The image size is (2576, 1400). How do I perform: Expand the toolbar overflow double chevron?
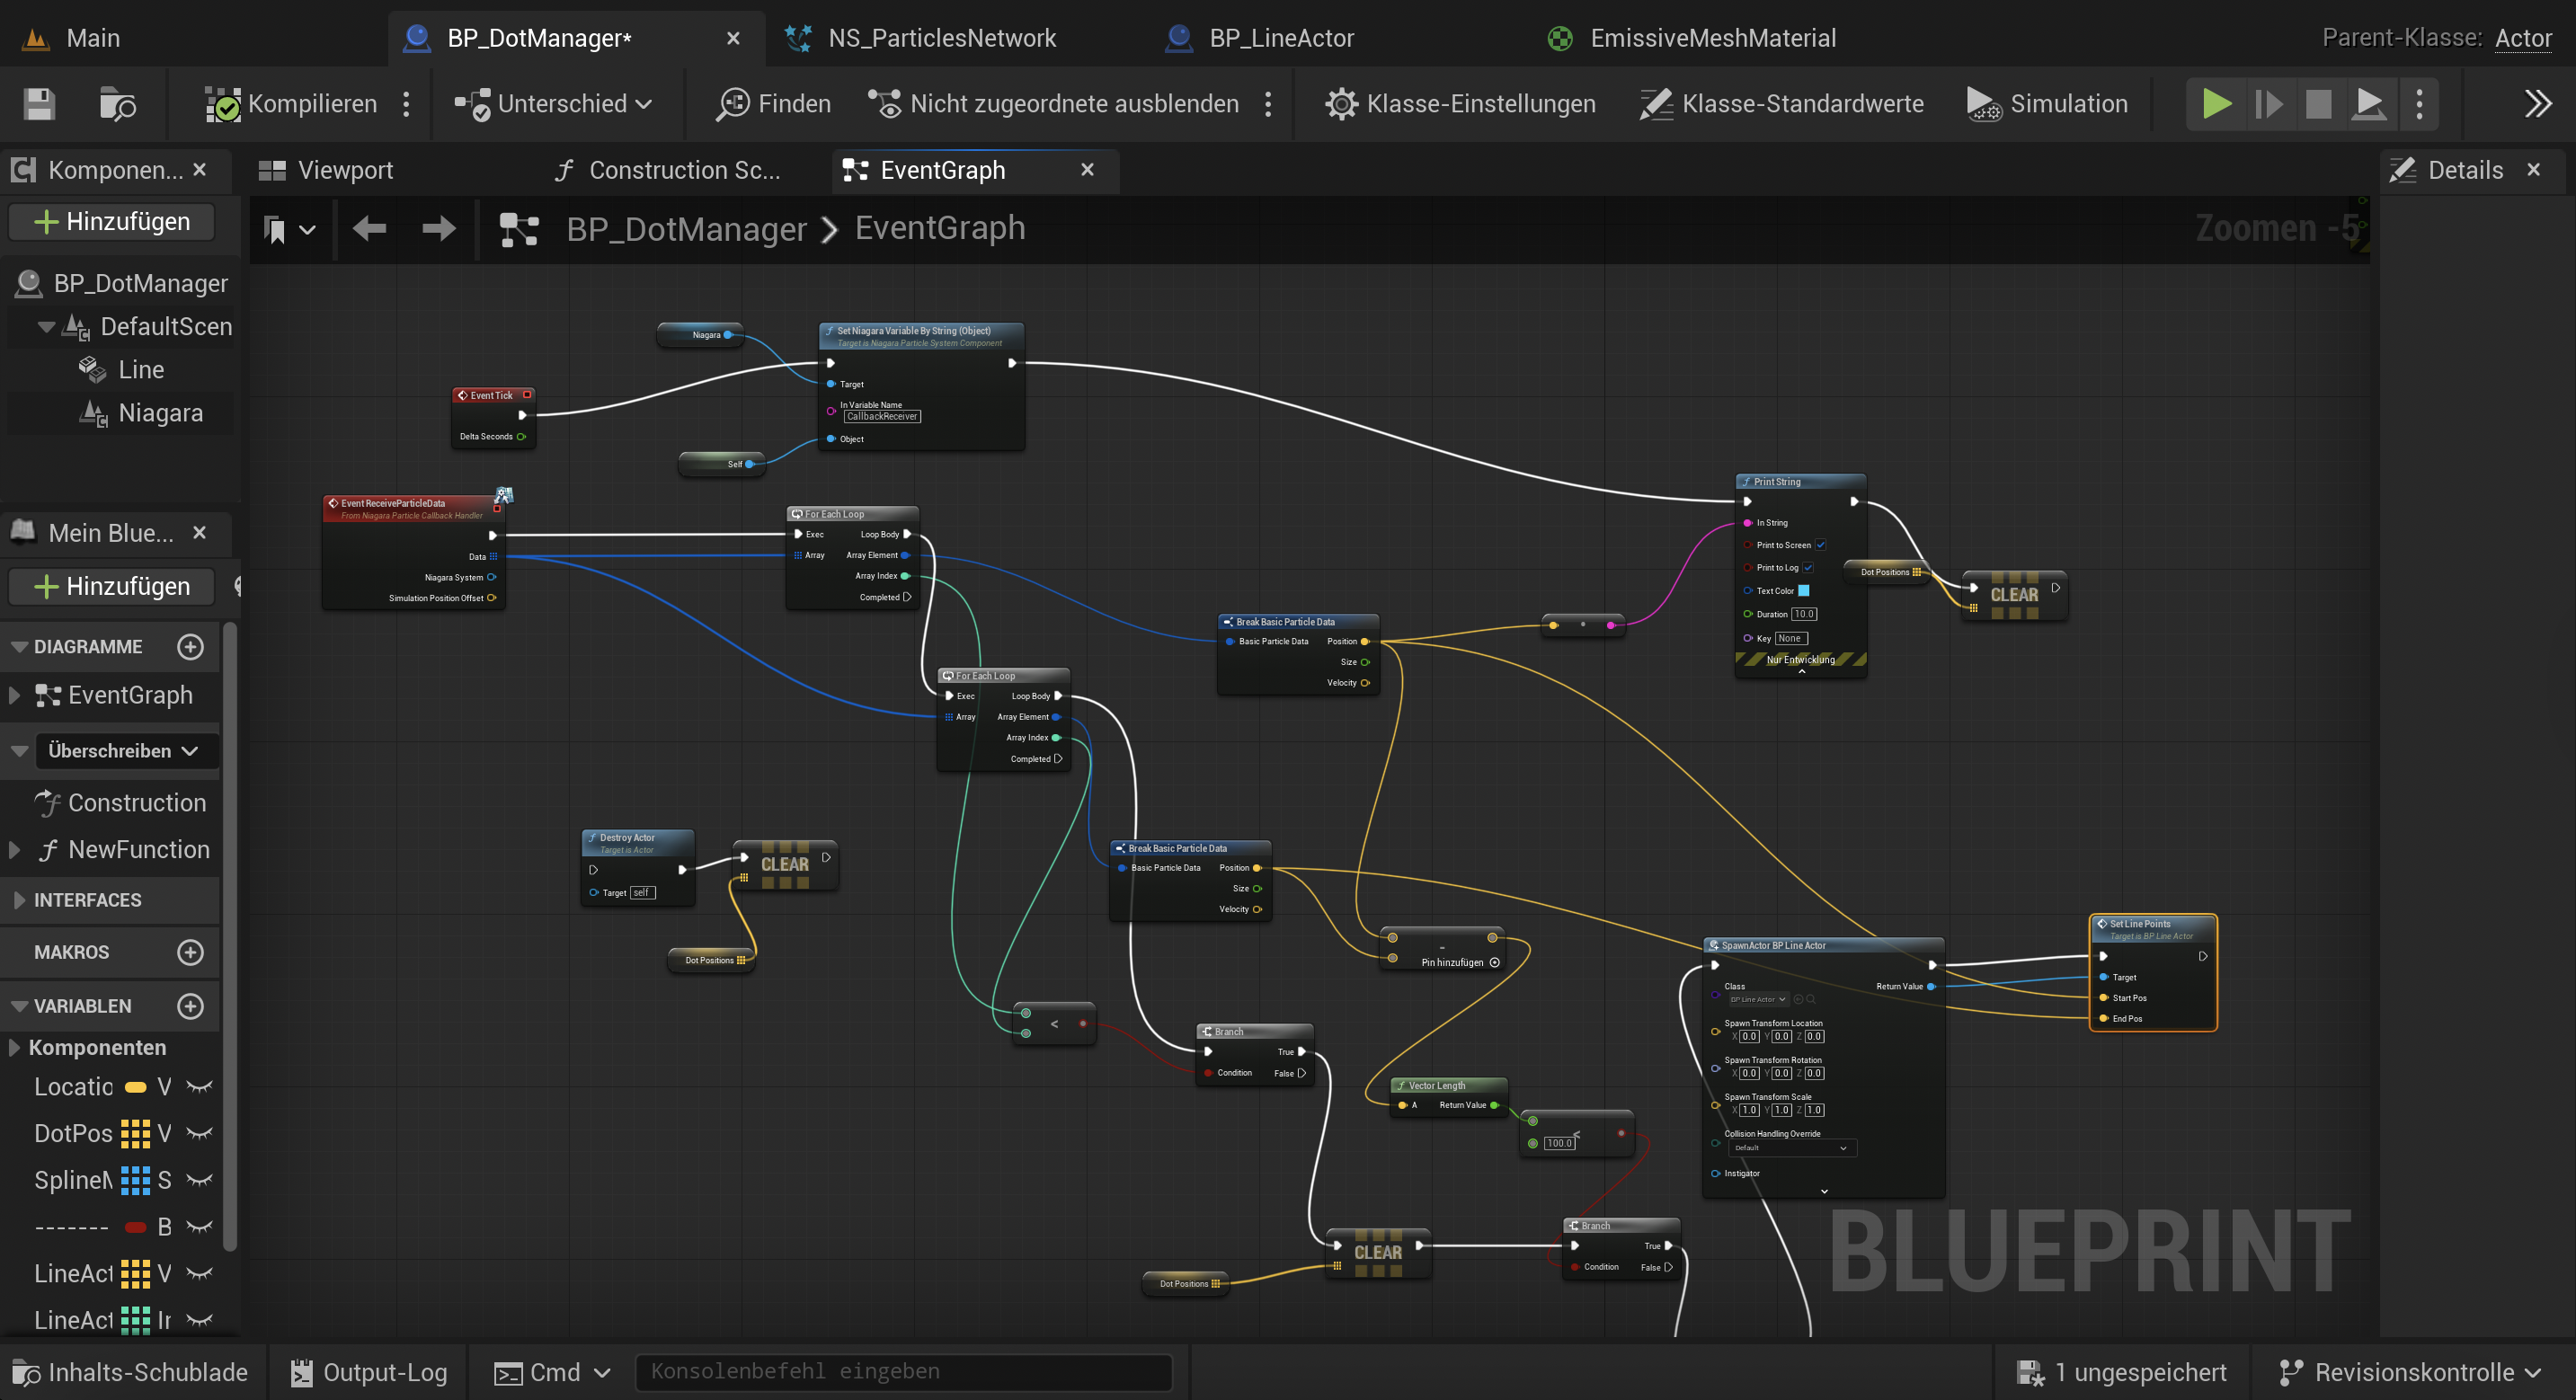point(2538,104)
